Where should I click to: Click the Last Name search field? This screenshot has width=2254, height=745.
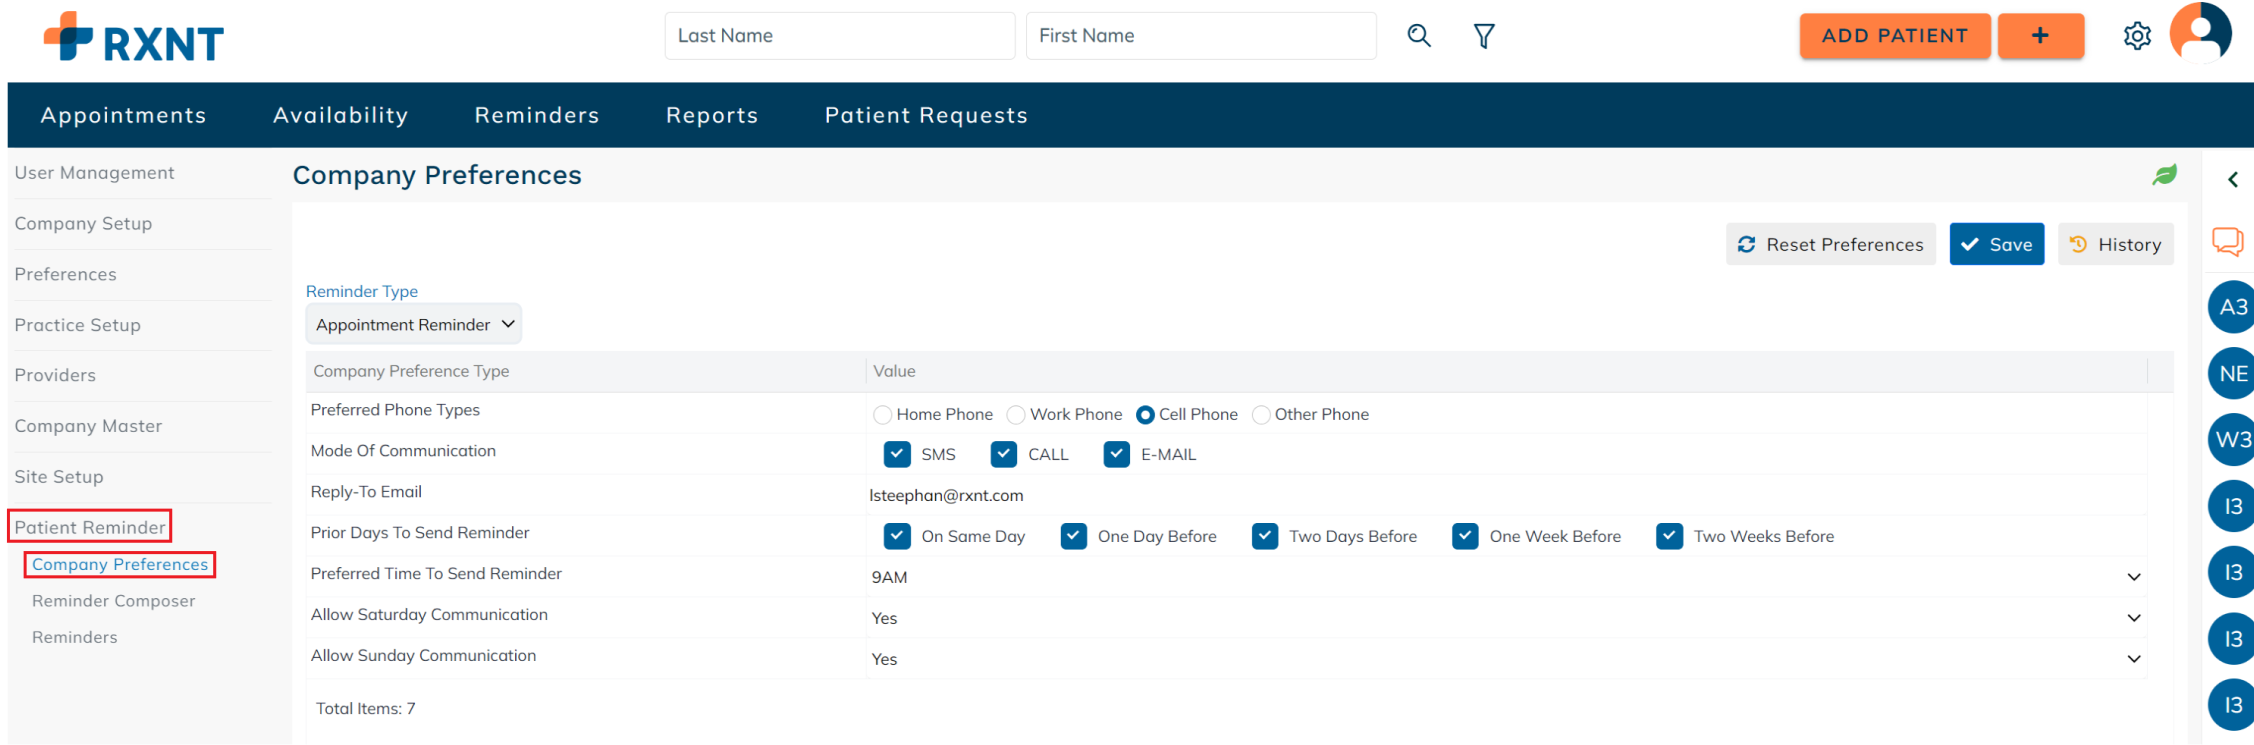[x=839, y=36]
